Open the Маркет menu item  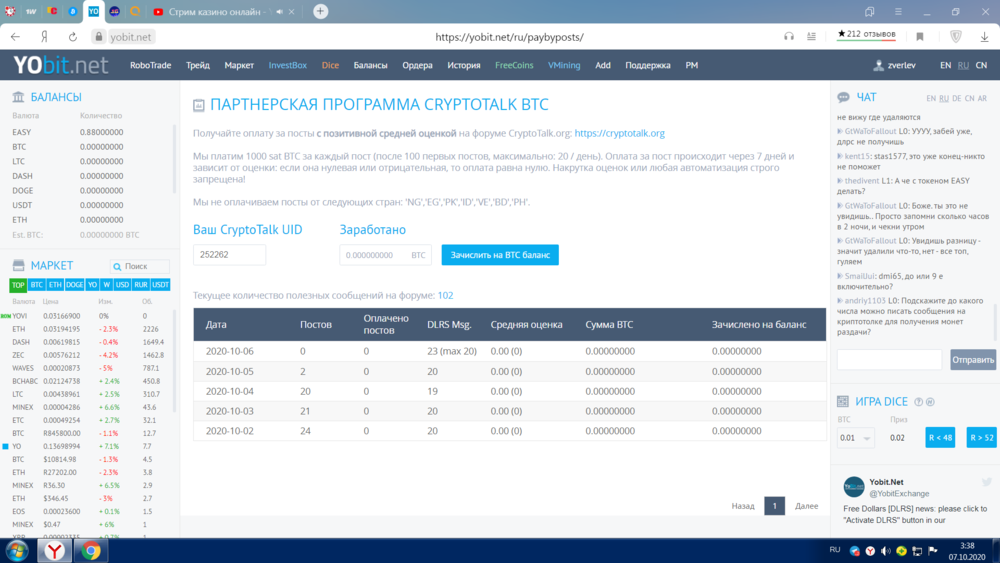239,65
